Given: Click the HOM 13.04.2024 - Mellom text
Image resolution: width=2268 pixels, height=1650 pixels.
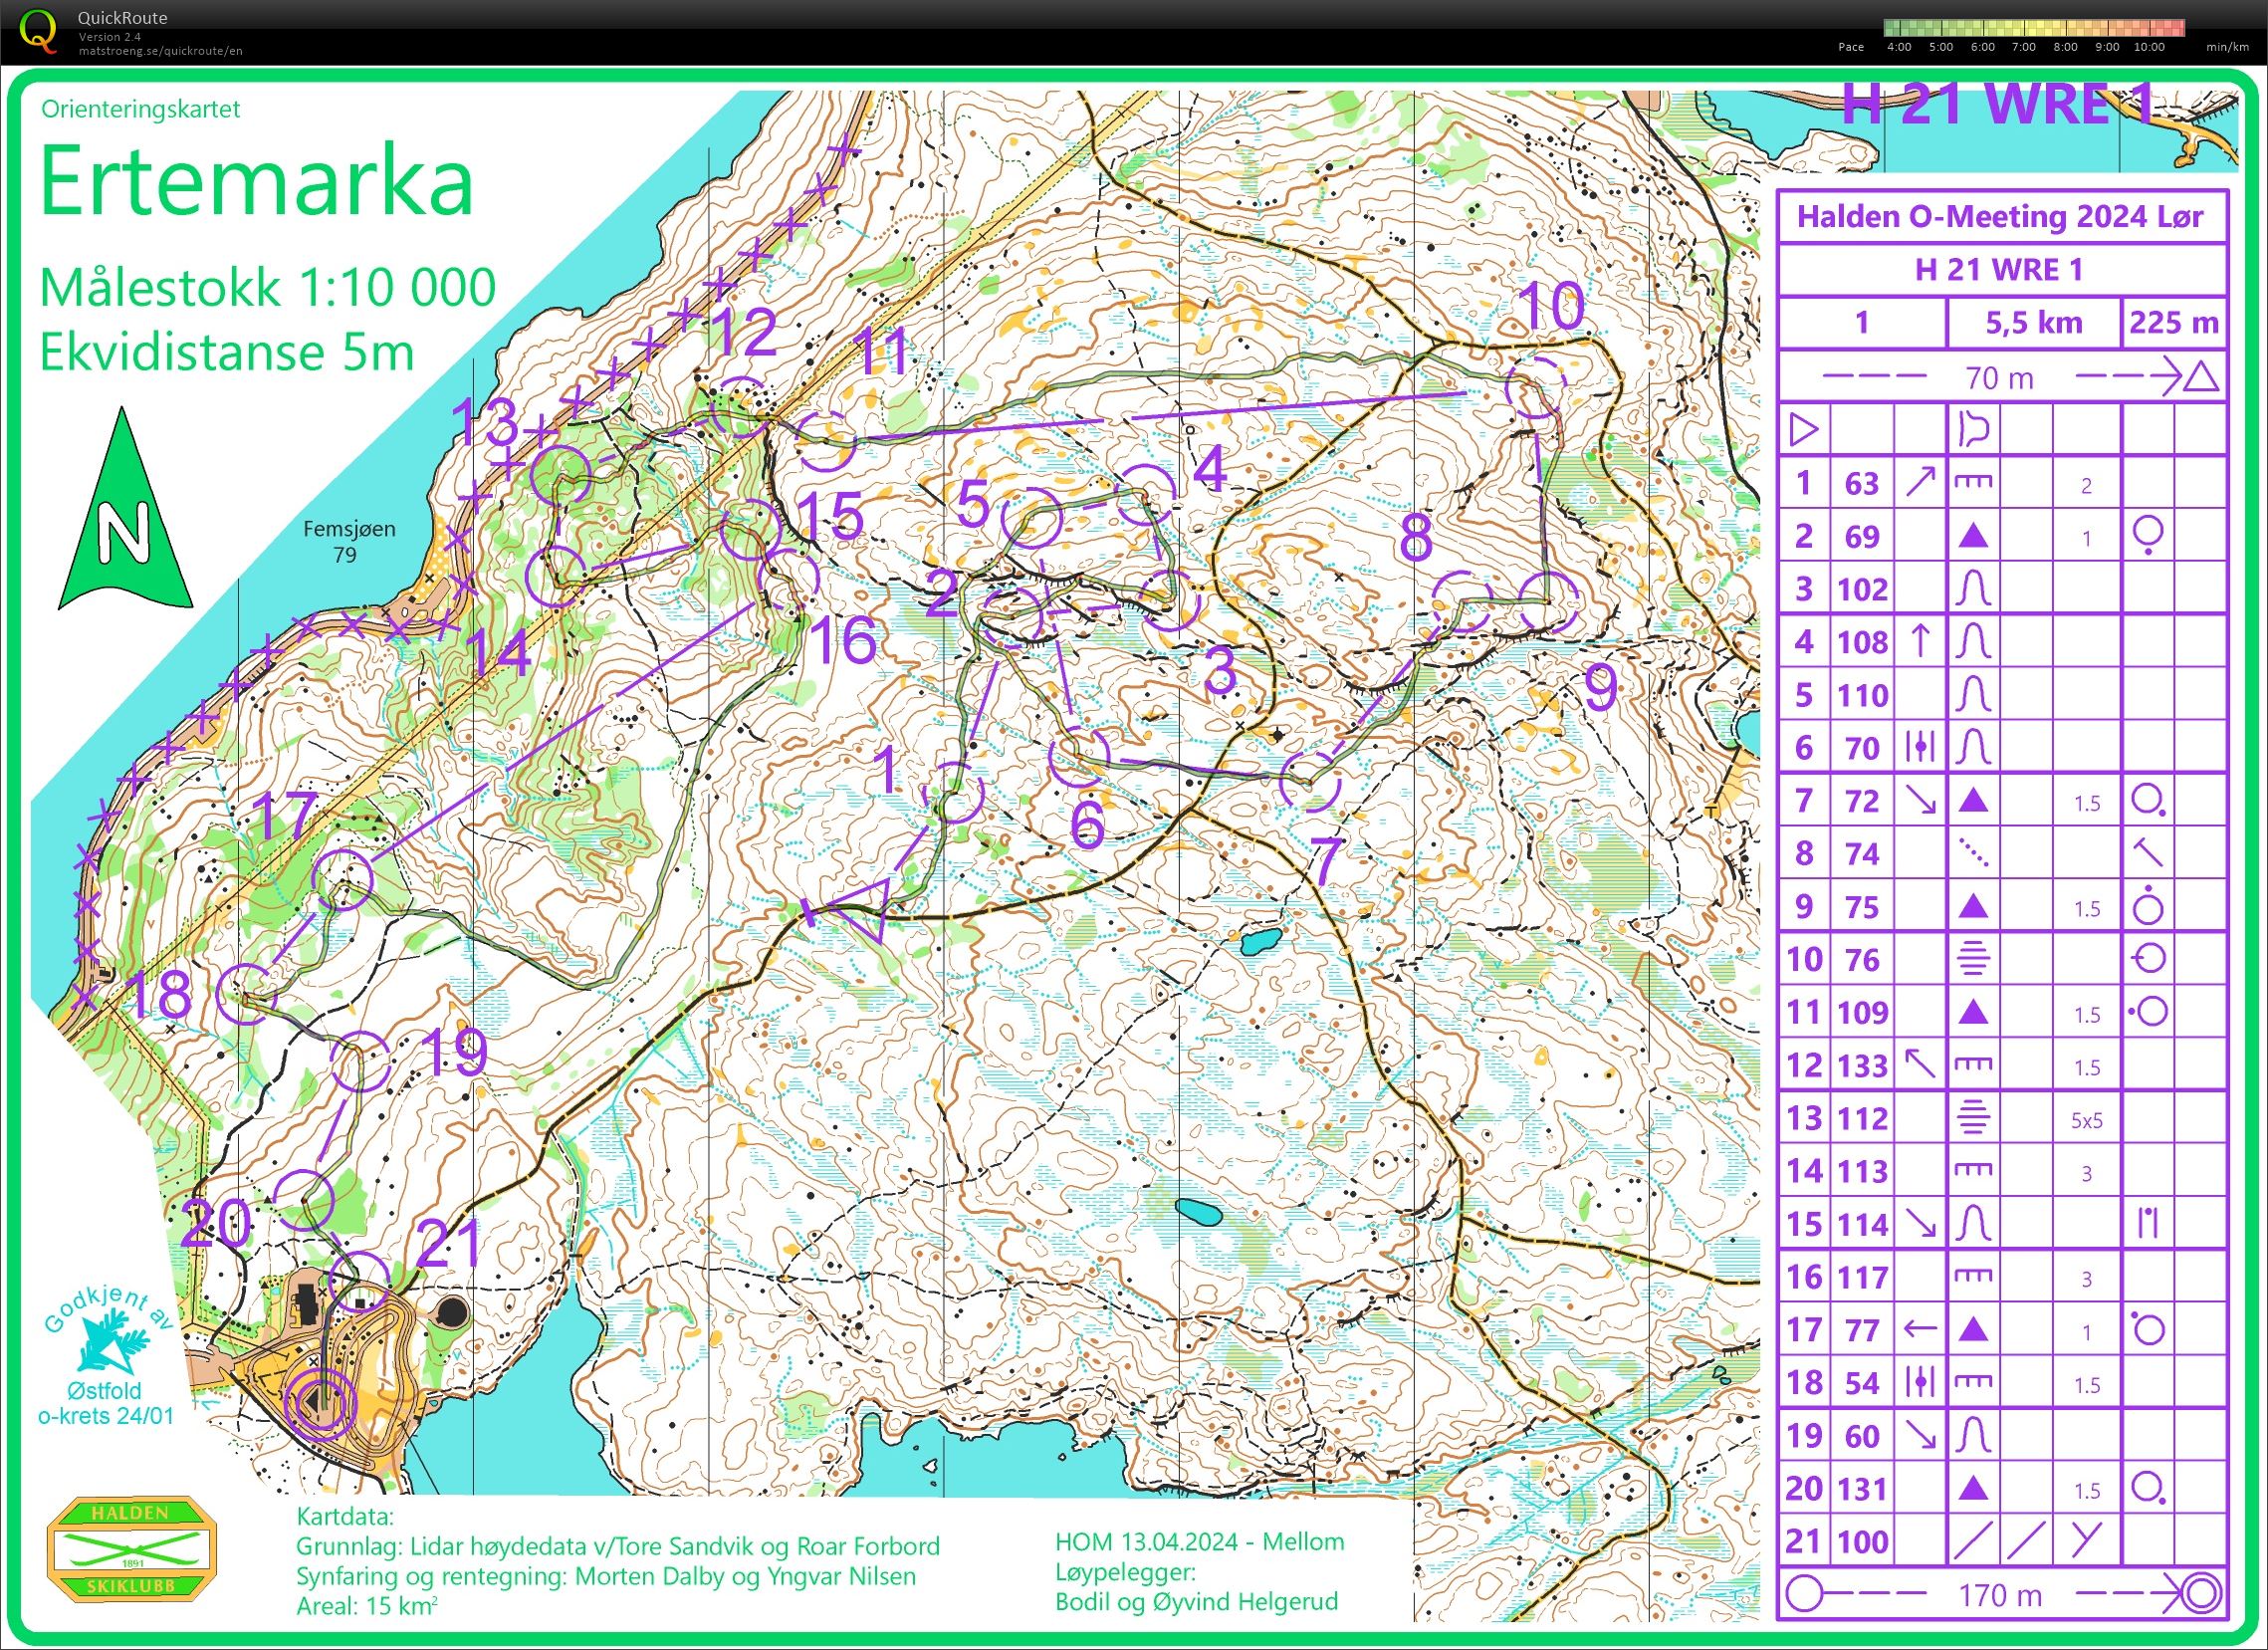Looking at the screenshot, I should click(1199, 1541).
